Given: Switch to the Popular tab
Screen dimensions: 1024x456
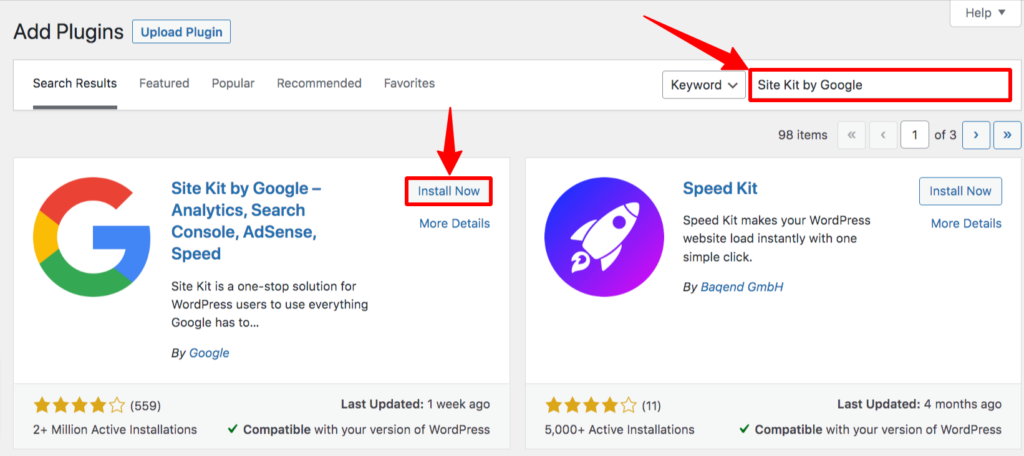Looking at the screenshot, I should click(233, 84).
